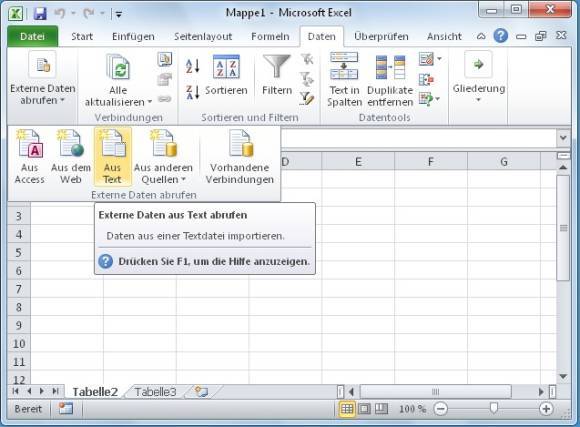Viewport: 580px width, 427px height.
Task: Expand Alle aktualisieren dropdown arrow
Action: click(x=149, y=102)
